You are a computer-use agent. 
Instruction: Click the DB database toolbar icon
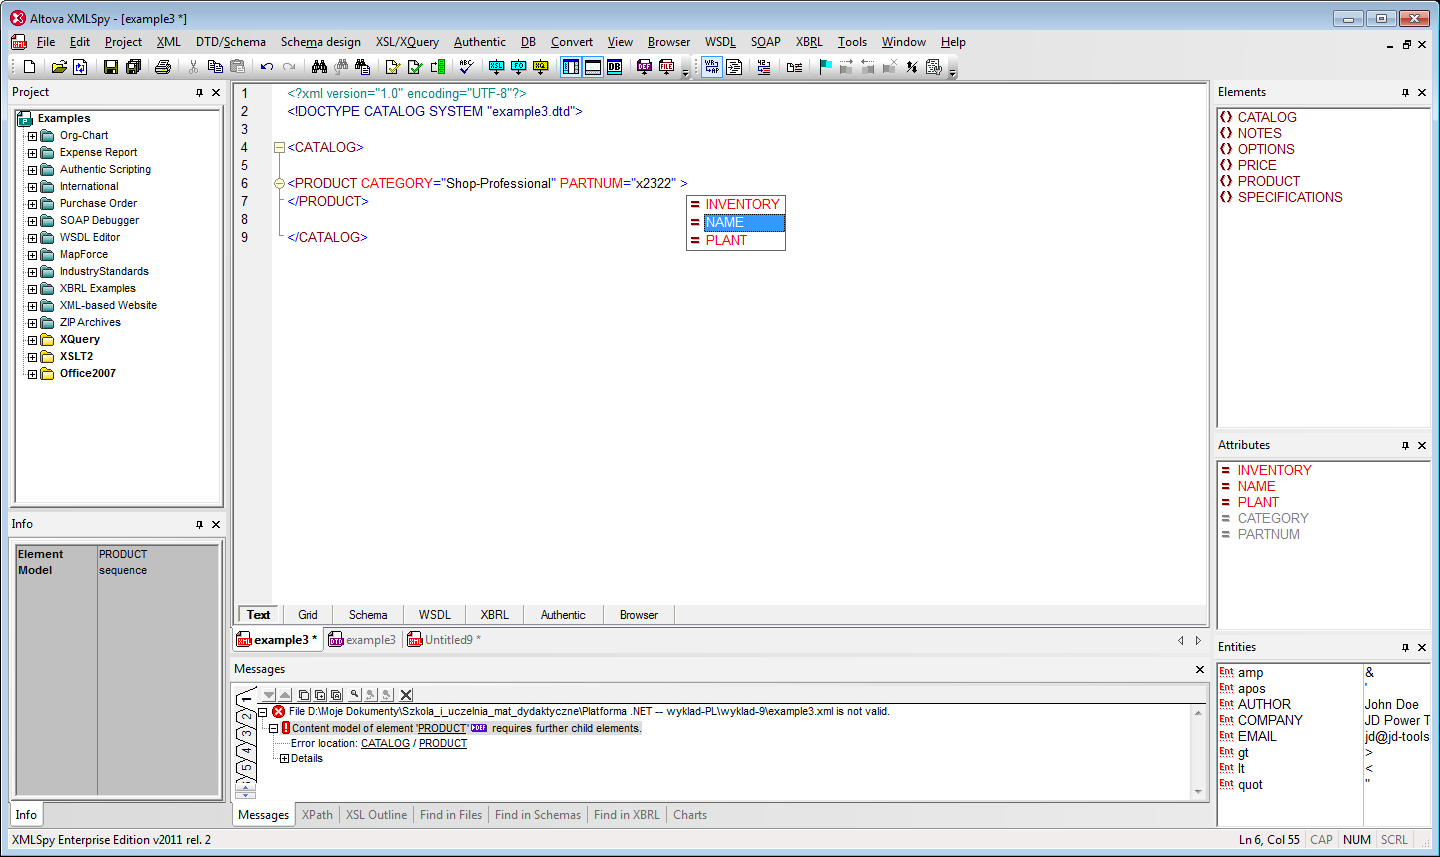614,67
